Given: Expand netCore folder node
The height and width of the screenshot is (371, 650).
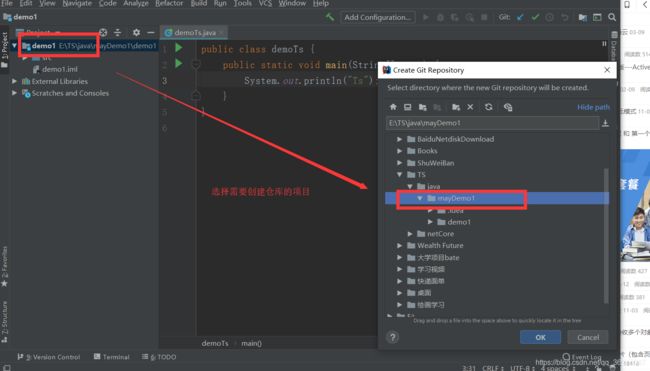Looking at the screenshot, I should 410,234.
